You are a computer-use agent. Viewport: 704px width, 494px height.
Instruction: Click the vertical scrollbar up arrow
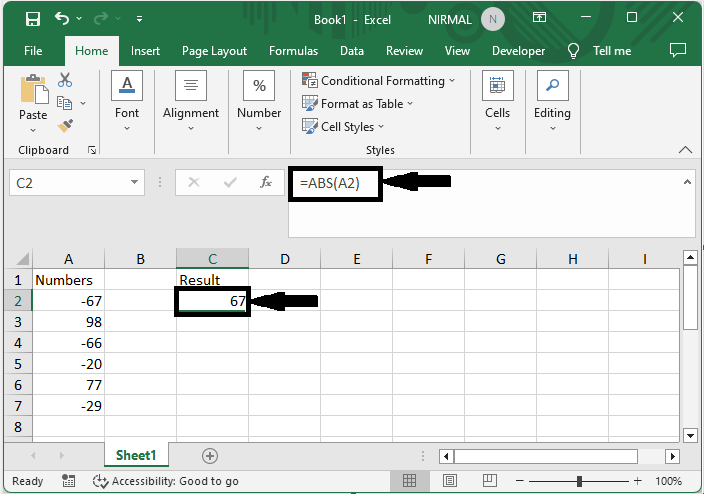coord(690,258)
